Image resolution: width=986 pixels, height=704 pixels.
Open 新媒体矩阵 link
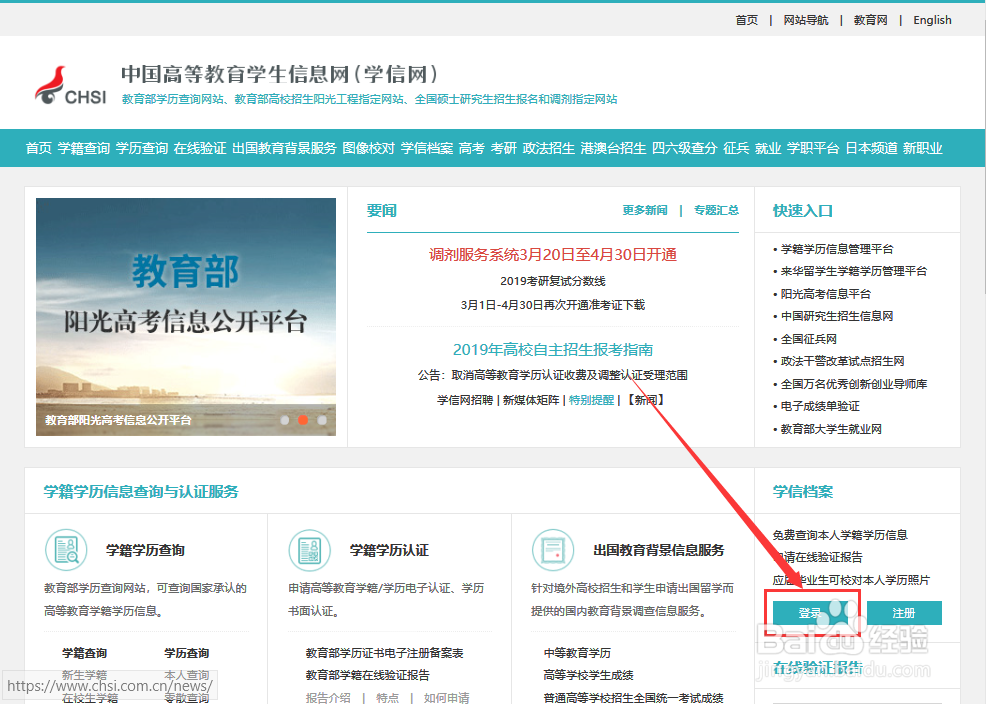[x=531, y=400]
